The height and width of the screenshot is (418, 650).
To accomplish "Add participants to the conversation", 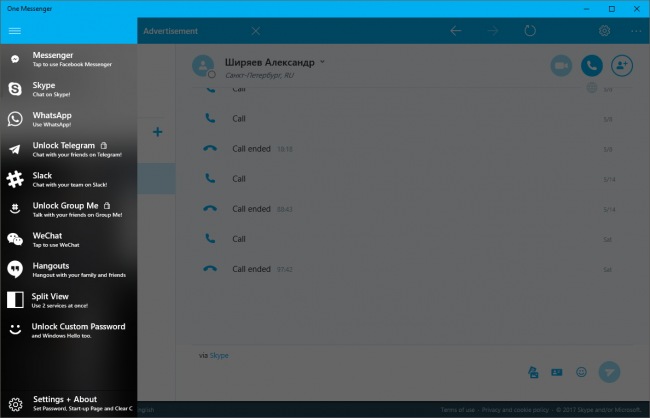I will [622, 66].
